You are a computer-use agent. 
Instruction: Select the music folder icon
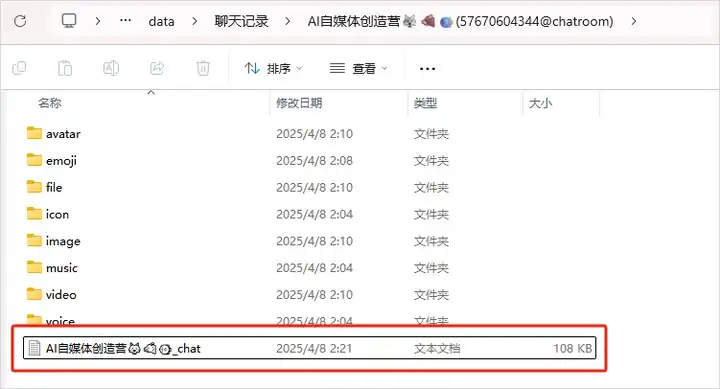coord(34,267)
